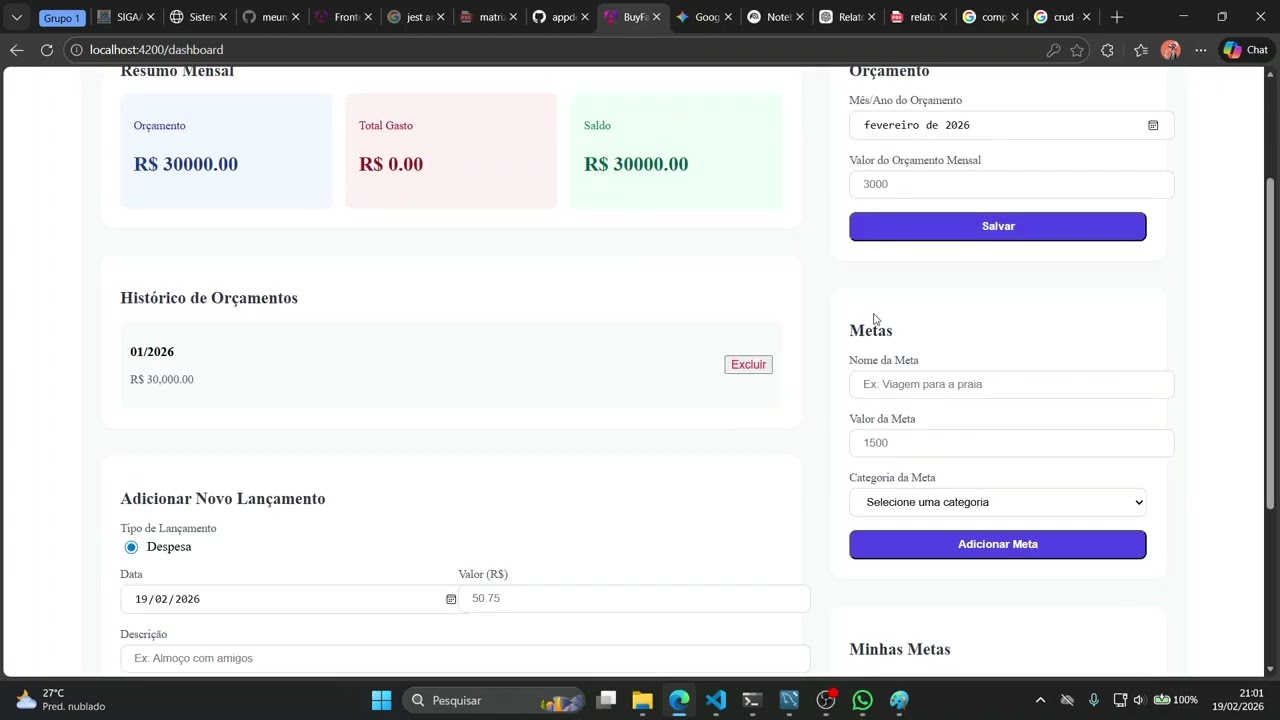
Task: Open the browser extensions icon
Action: point(1107,50)
